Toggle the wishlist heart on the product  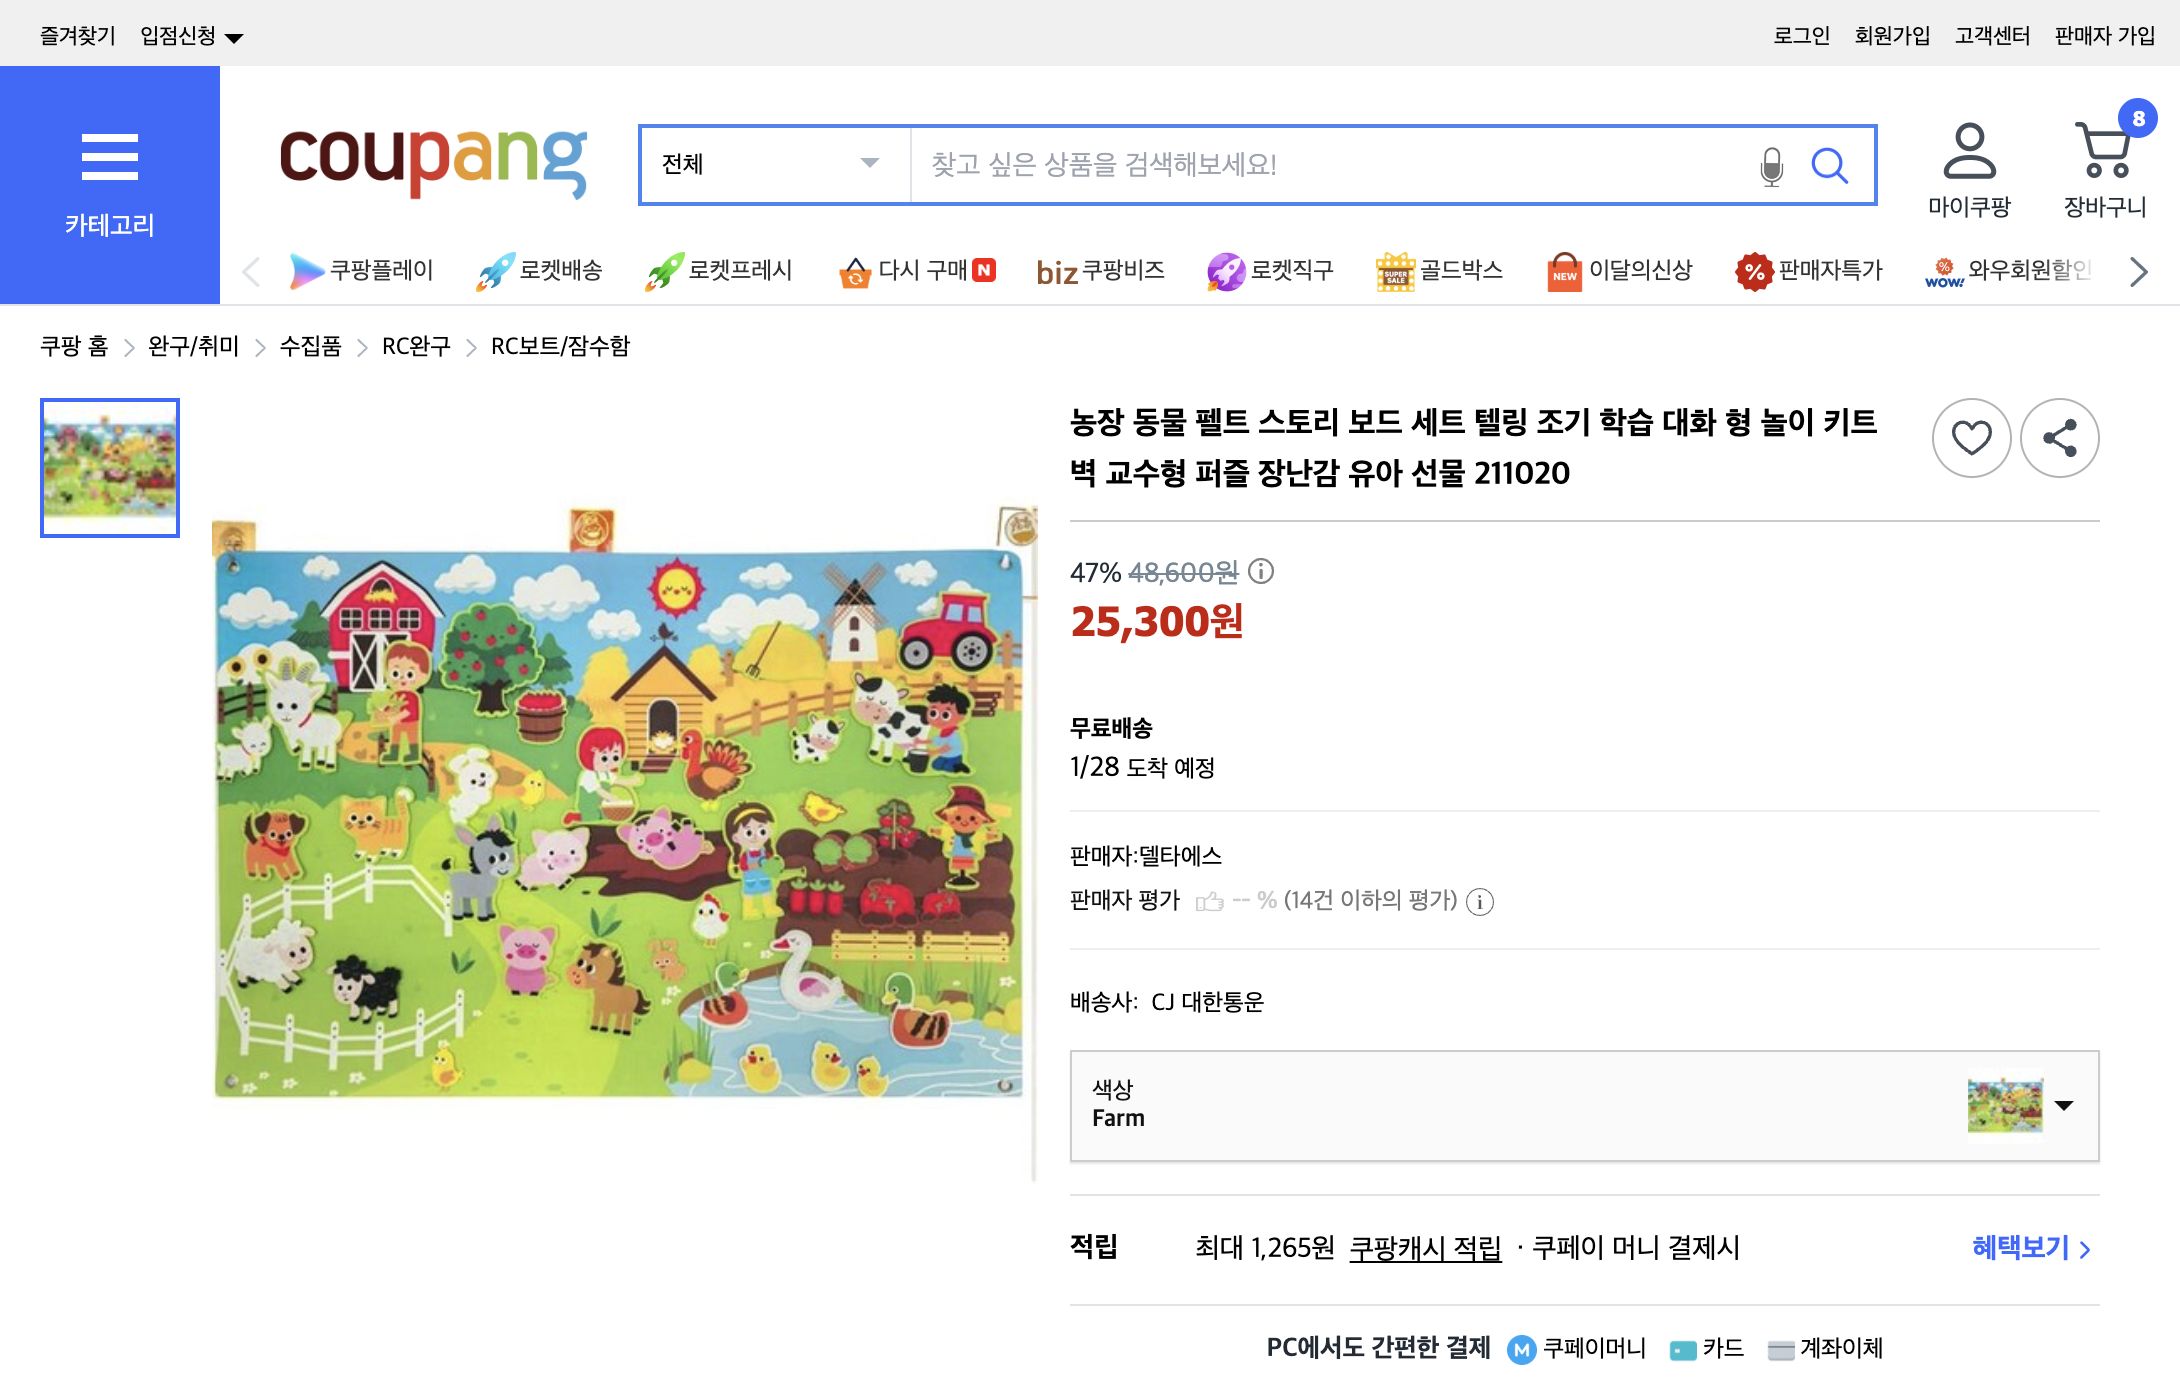1972,437
